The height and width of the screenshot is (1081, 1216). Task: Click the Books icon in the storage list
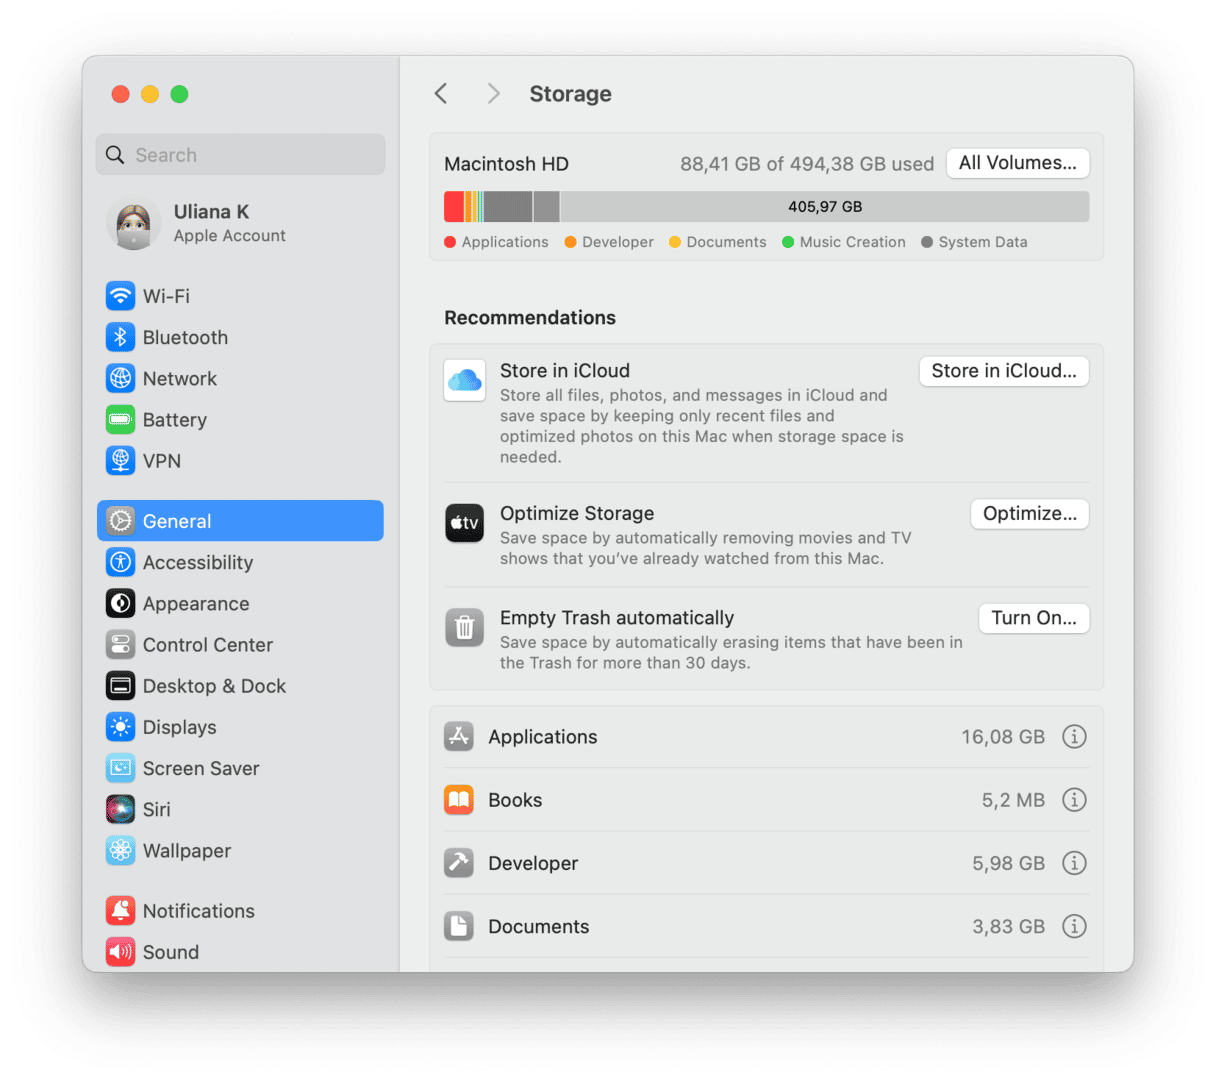point(459,799)
